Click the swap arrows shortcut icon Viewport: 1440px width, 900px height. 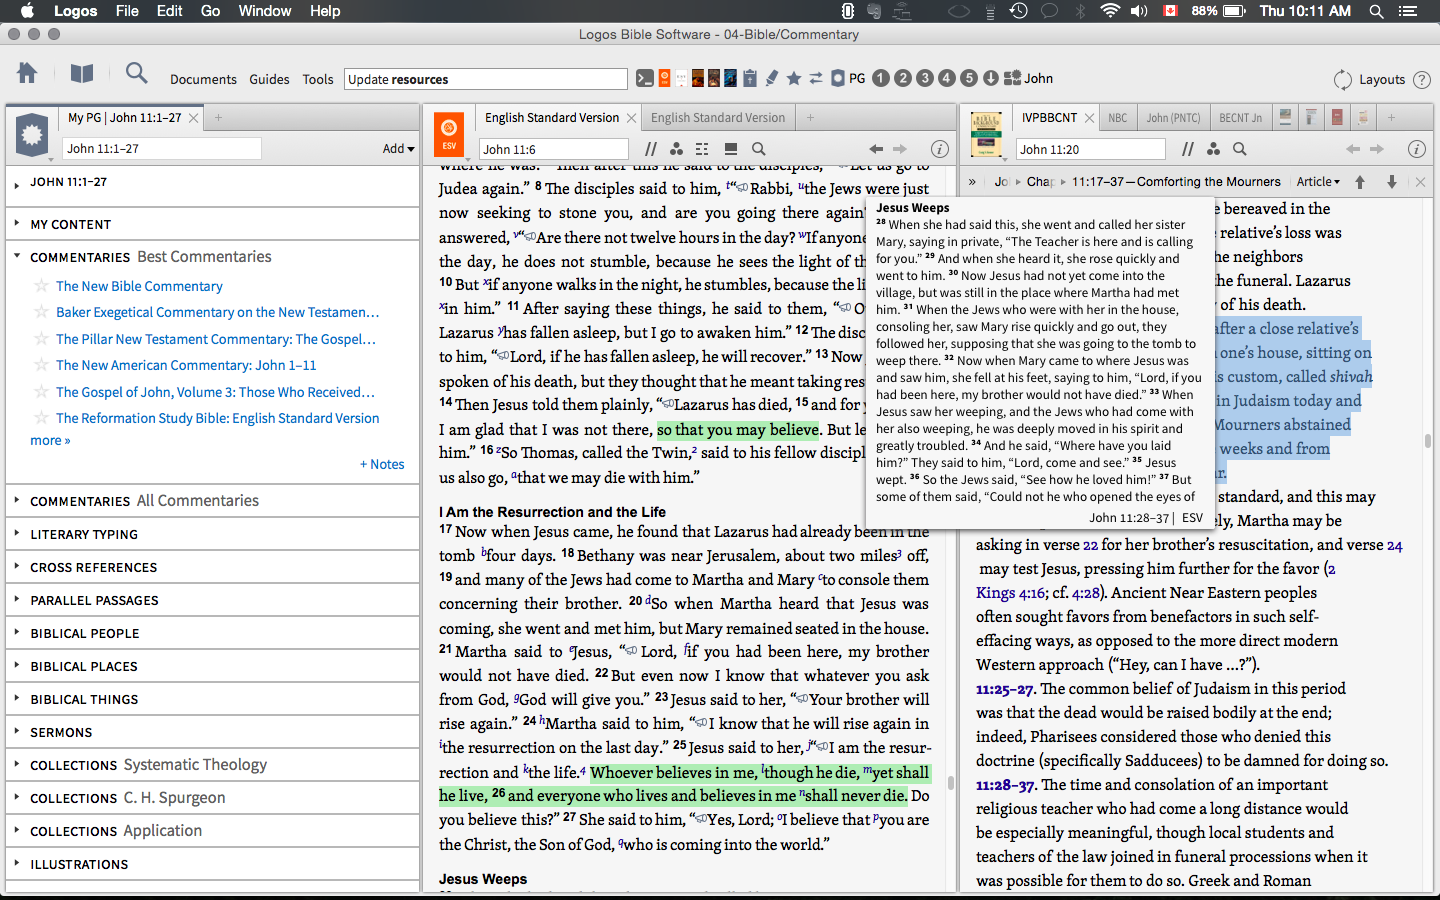(816, 78)
